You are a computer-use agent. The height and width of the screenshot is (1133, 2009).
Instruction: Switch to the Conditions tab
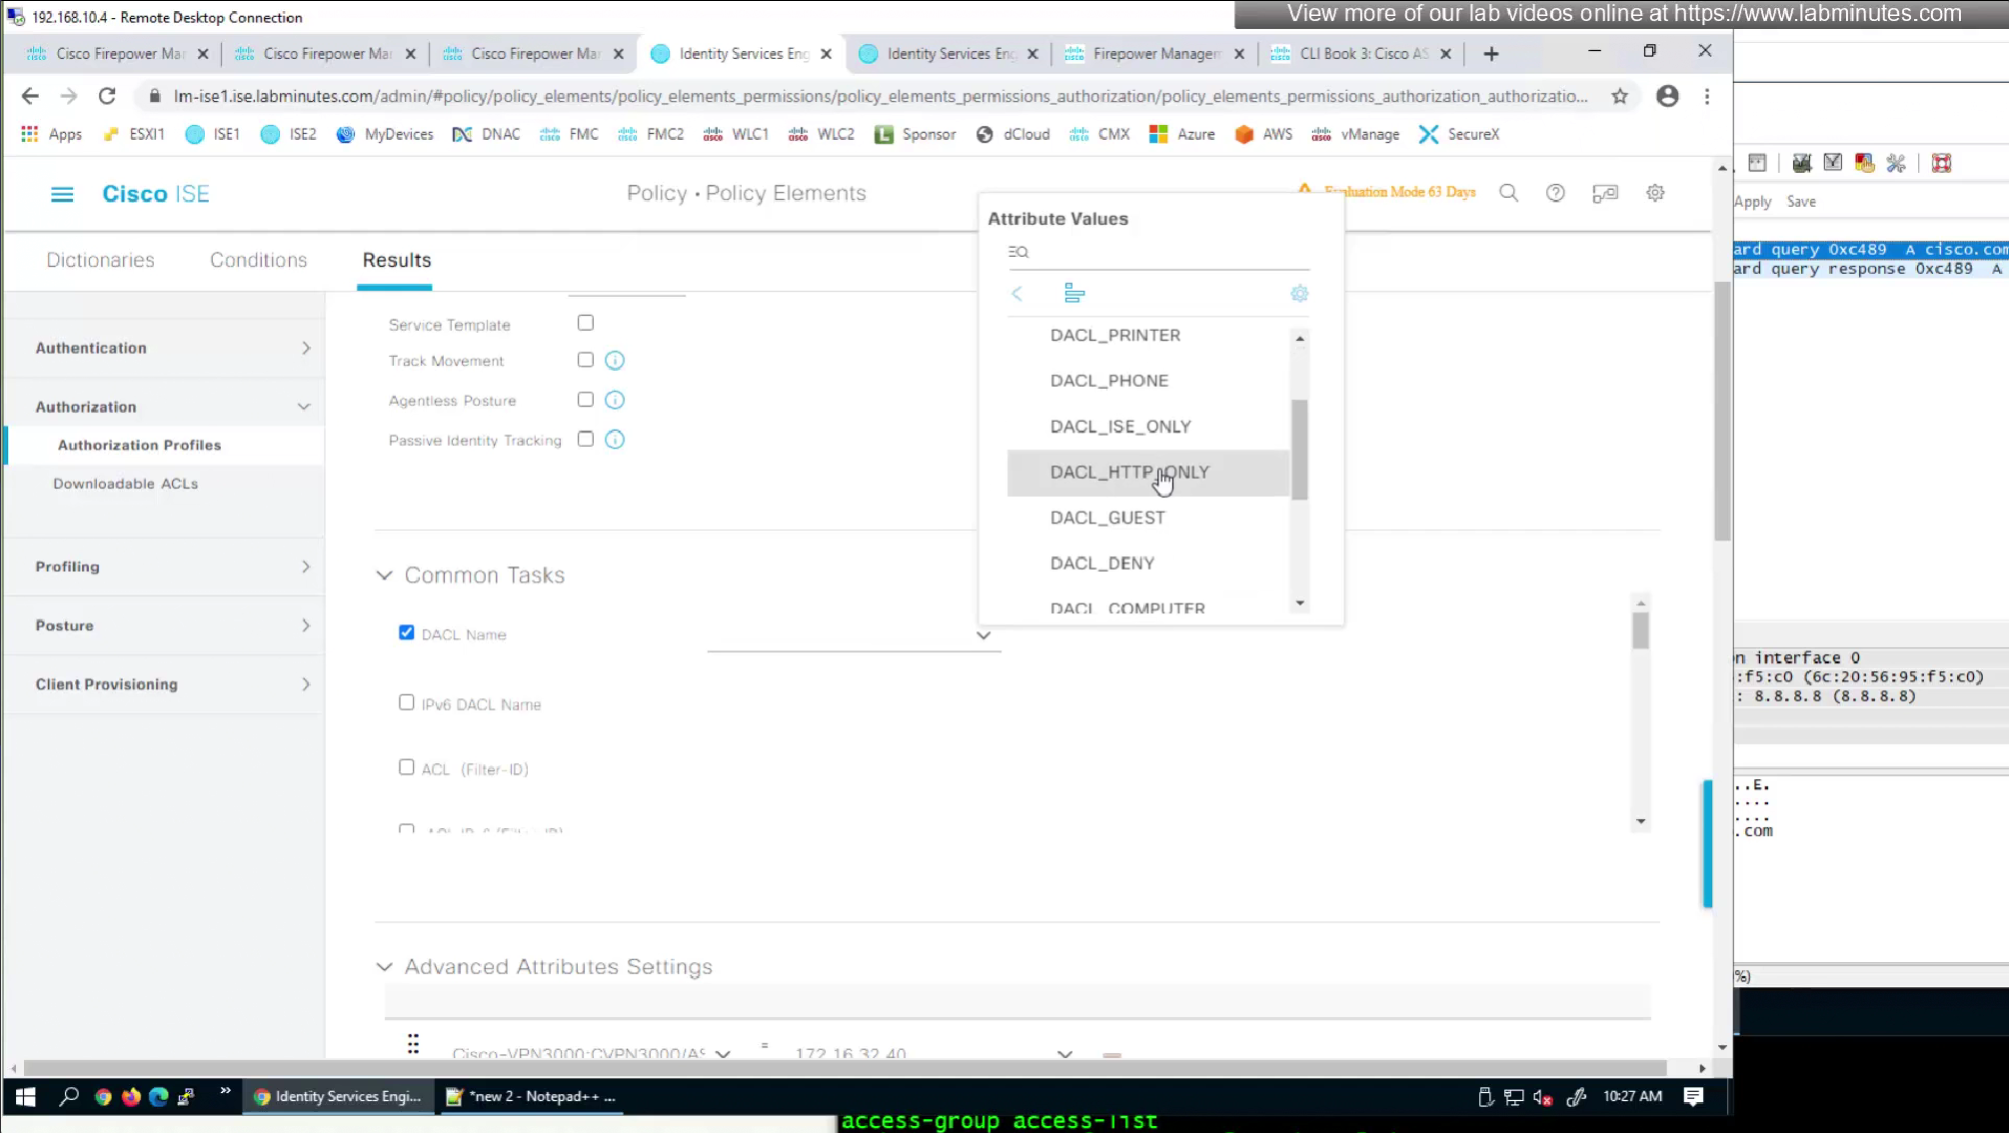[x=258, y=260]
